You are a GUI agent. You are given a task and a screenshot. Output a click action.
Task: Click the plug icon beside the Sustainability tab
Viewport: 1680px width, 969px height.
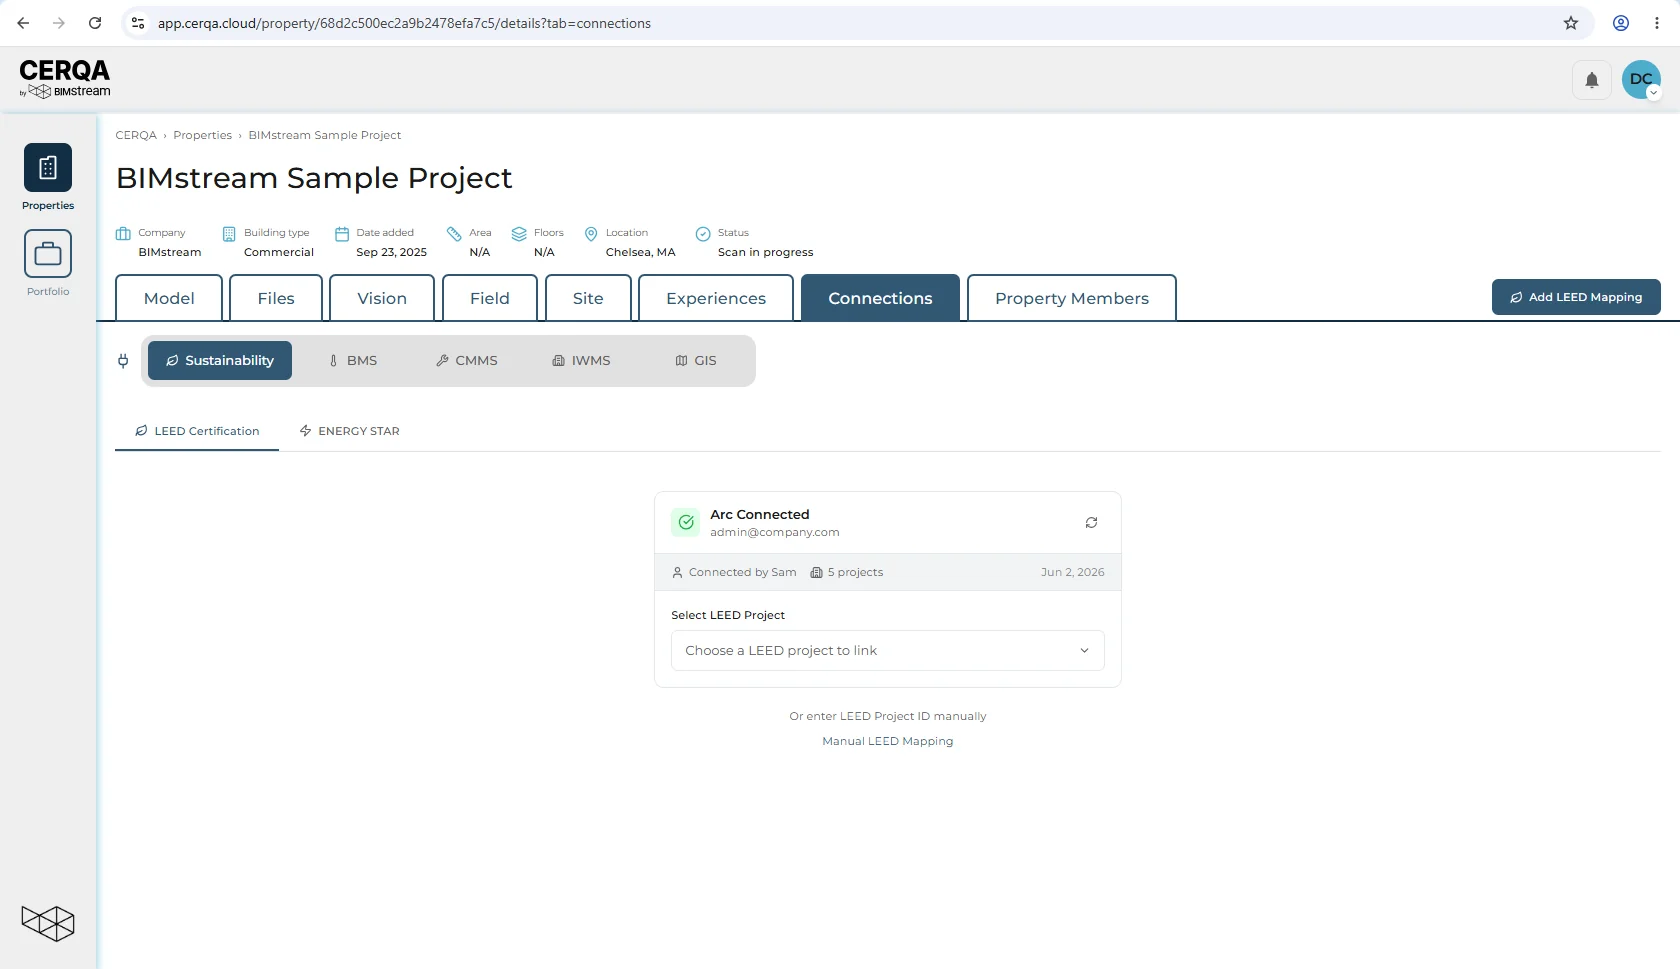(x=123, y=361)
